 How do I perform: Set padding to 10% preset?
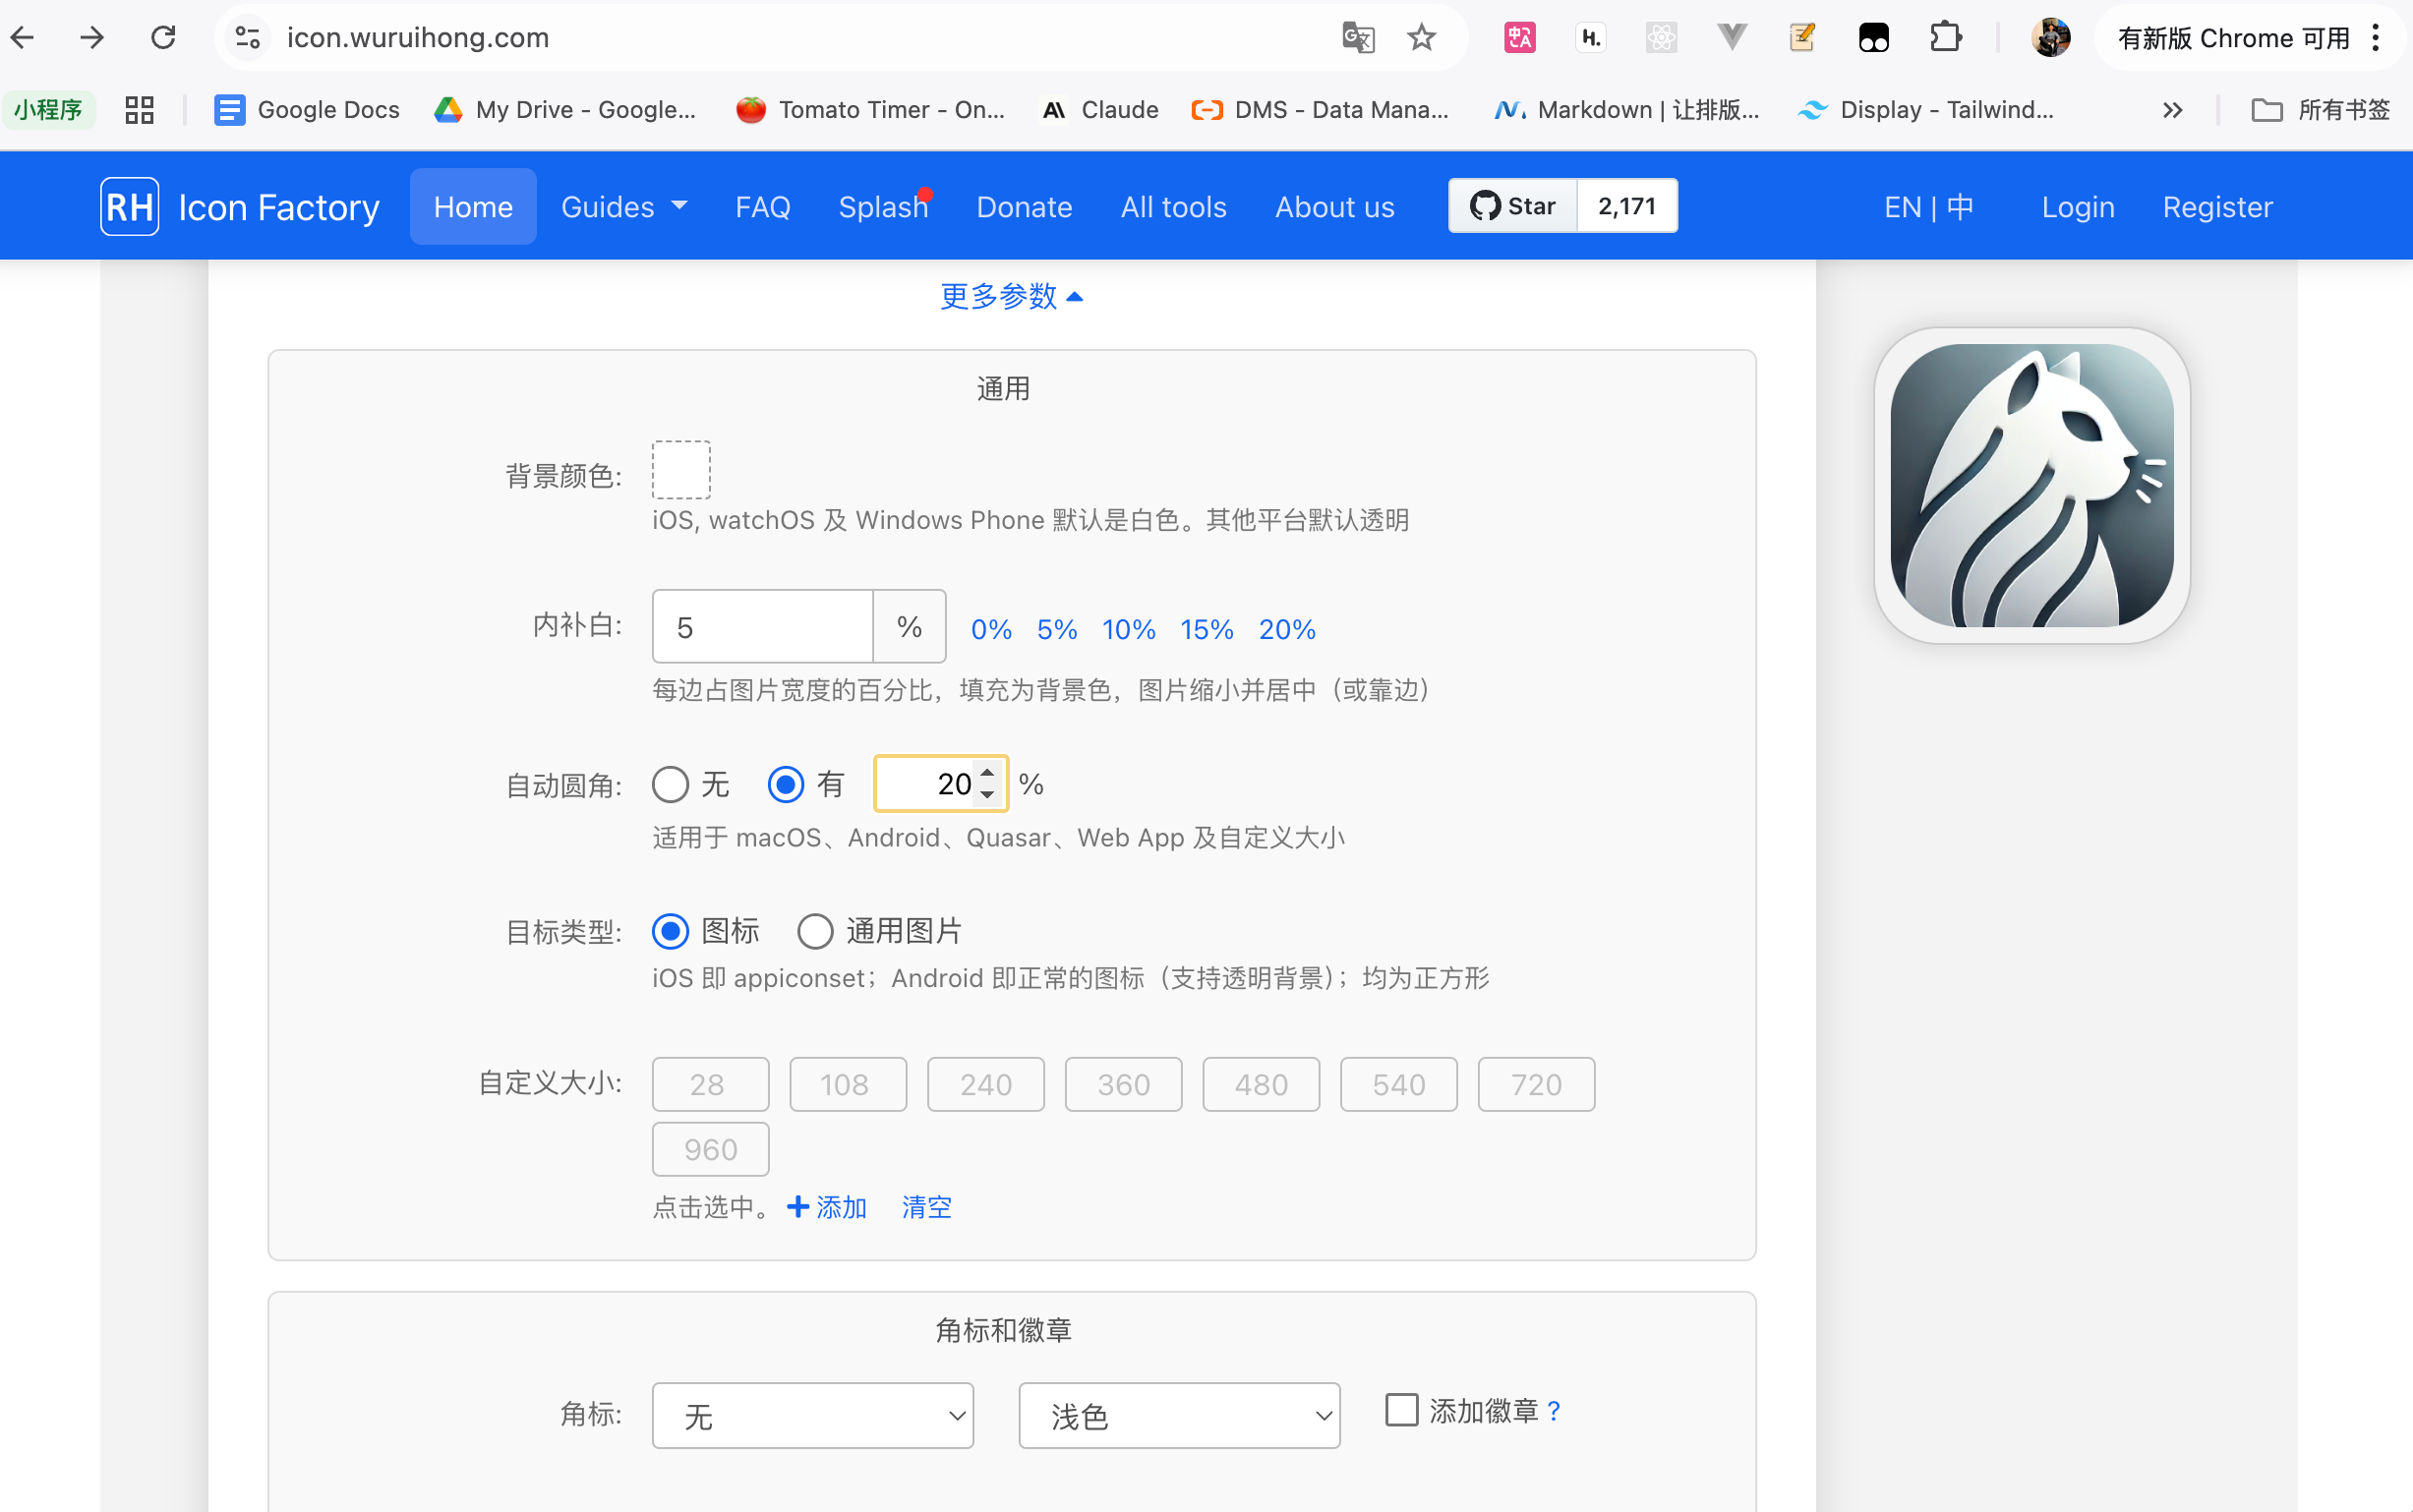coord(1128,629)
